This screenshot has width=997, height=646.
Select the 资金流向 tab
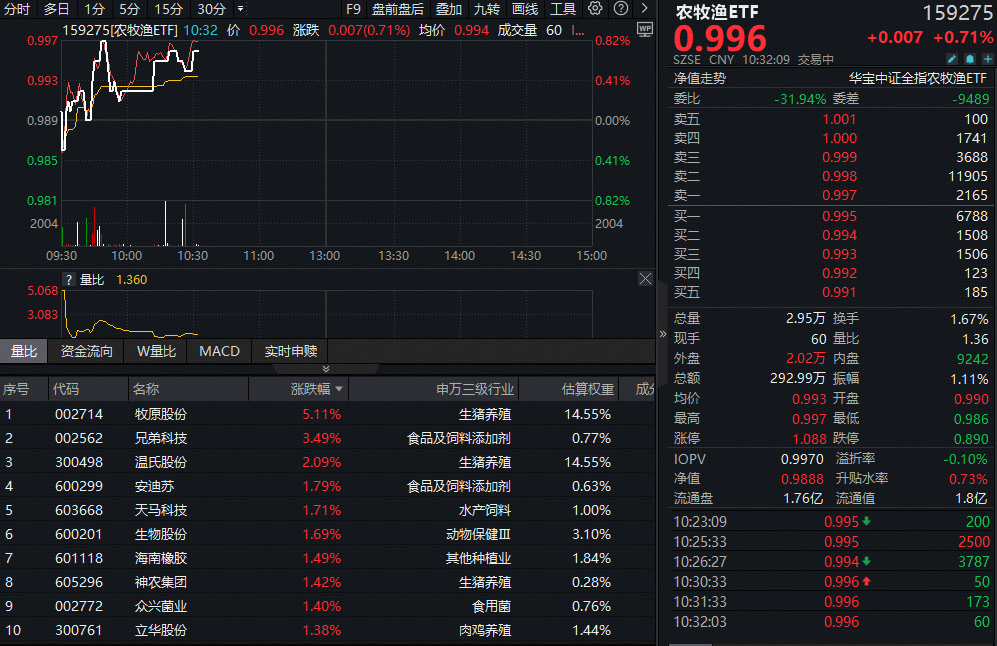87,351
